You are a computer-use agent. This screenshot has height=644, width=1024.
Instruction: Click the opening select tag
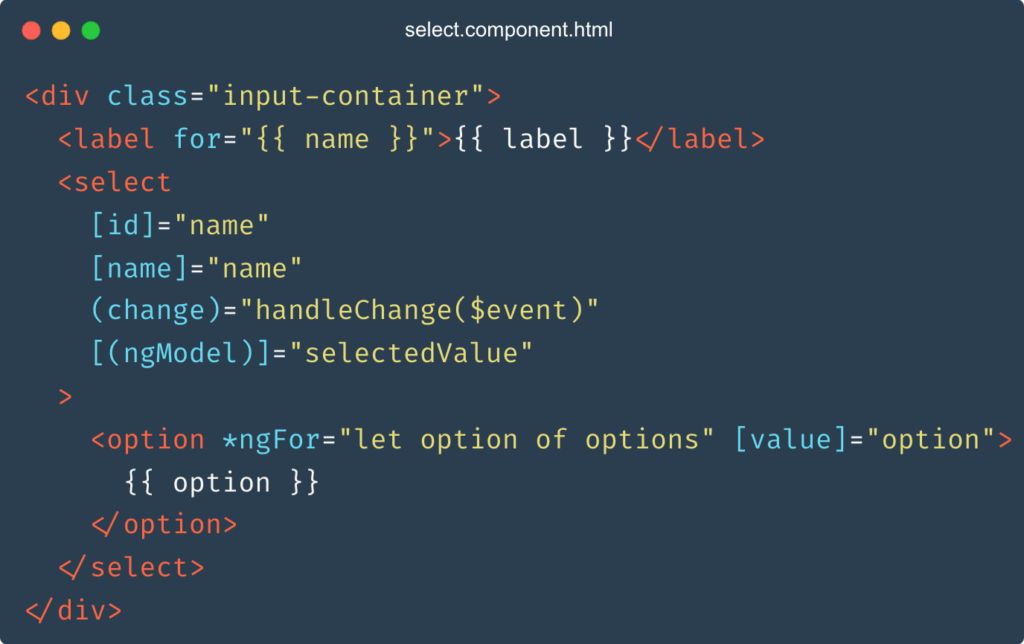[115, 182]
